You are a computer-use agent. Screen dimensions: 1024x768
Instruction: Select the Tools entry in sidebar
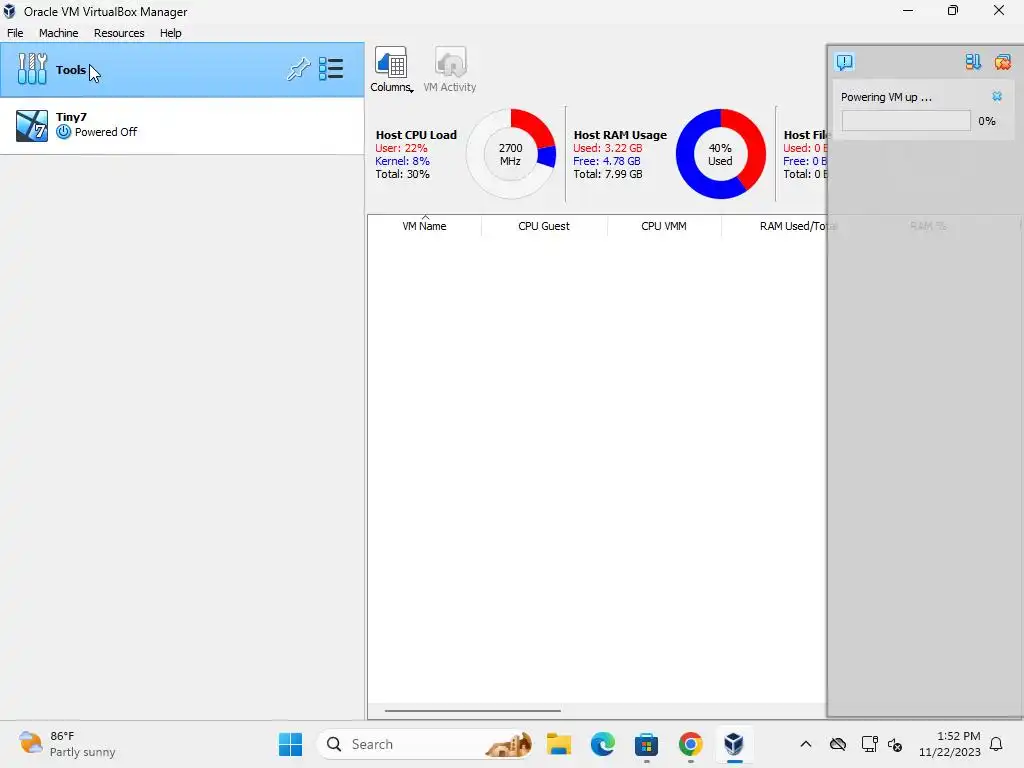[182, 70]
